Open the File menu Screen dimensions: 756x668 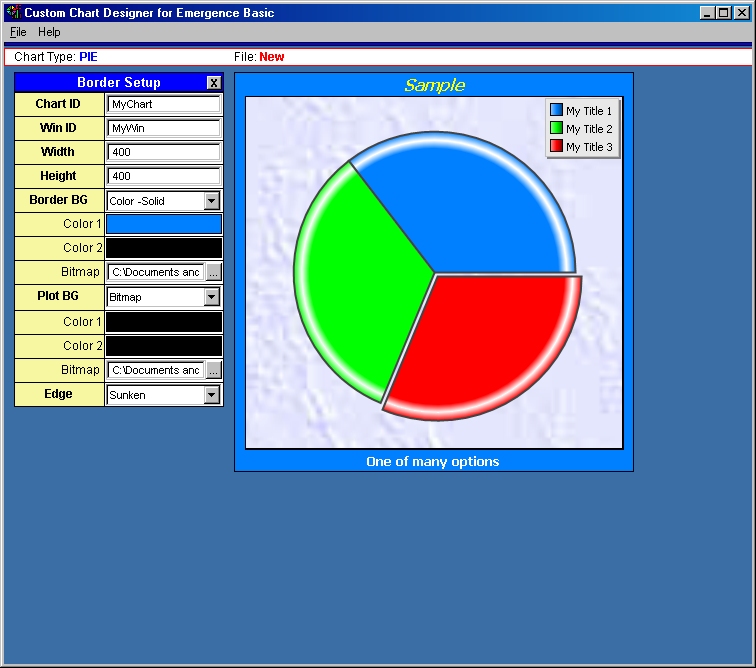(x=18, y=33)
